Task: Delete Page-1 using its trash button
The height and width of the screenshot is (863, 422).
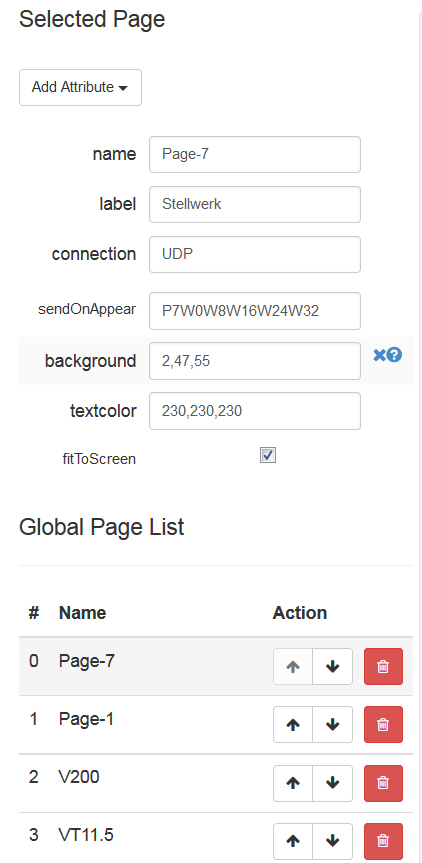Action: coord(383,725)
